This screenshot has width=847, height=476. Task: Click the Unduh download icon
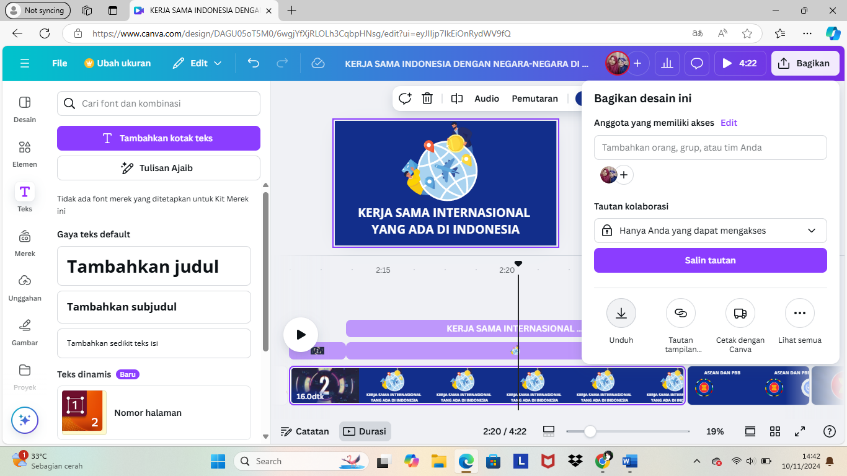pyautogui.click(x=621, y=313)
